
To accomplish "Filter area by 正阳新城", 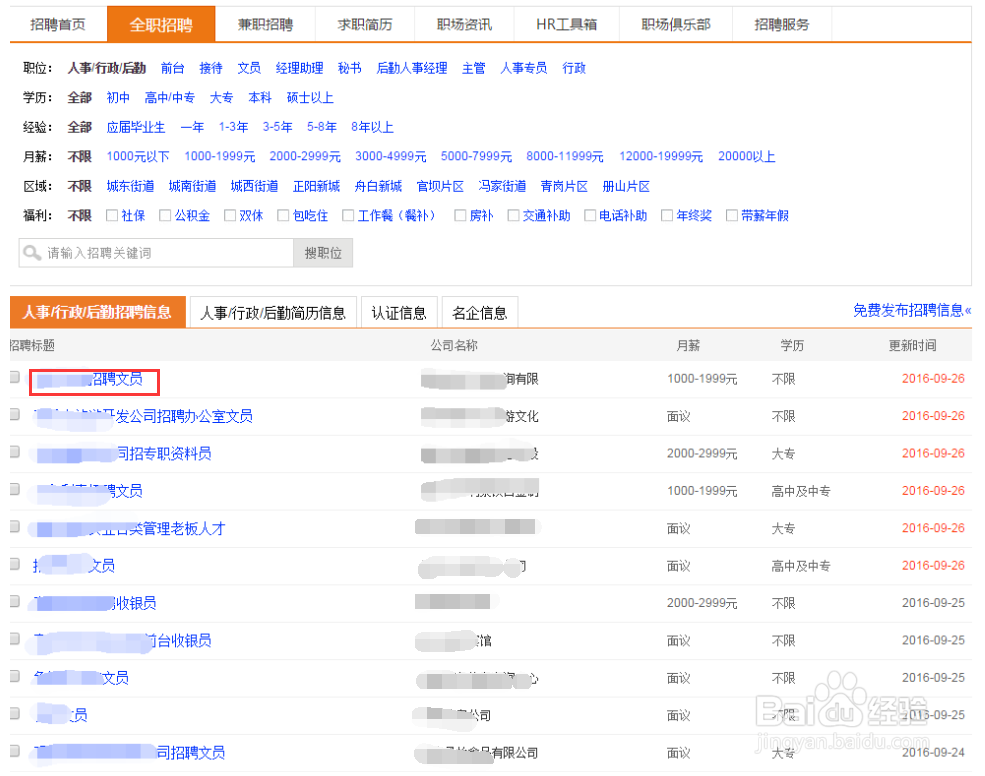I will point(316,186).
